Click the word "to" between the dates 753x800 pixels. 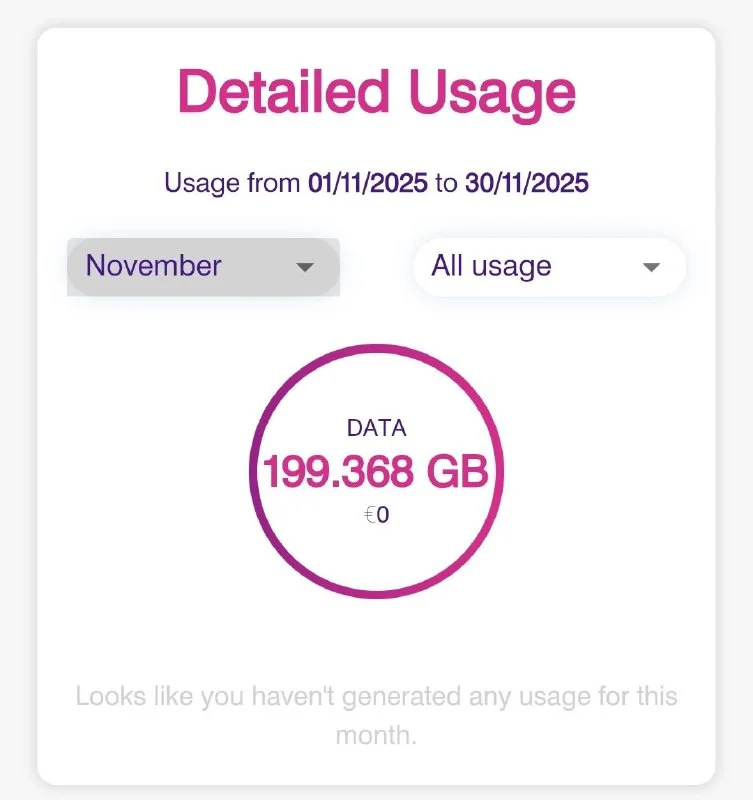point(446,184)
